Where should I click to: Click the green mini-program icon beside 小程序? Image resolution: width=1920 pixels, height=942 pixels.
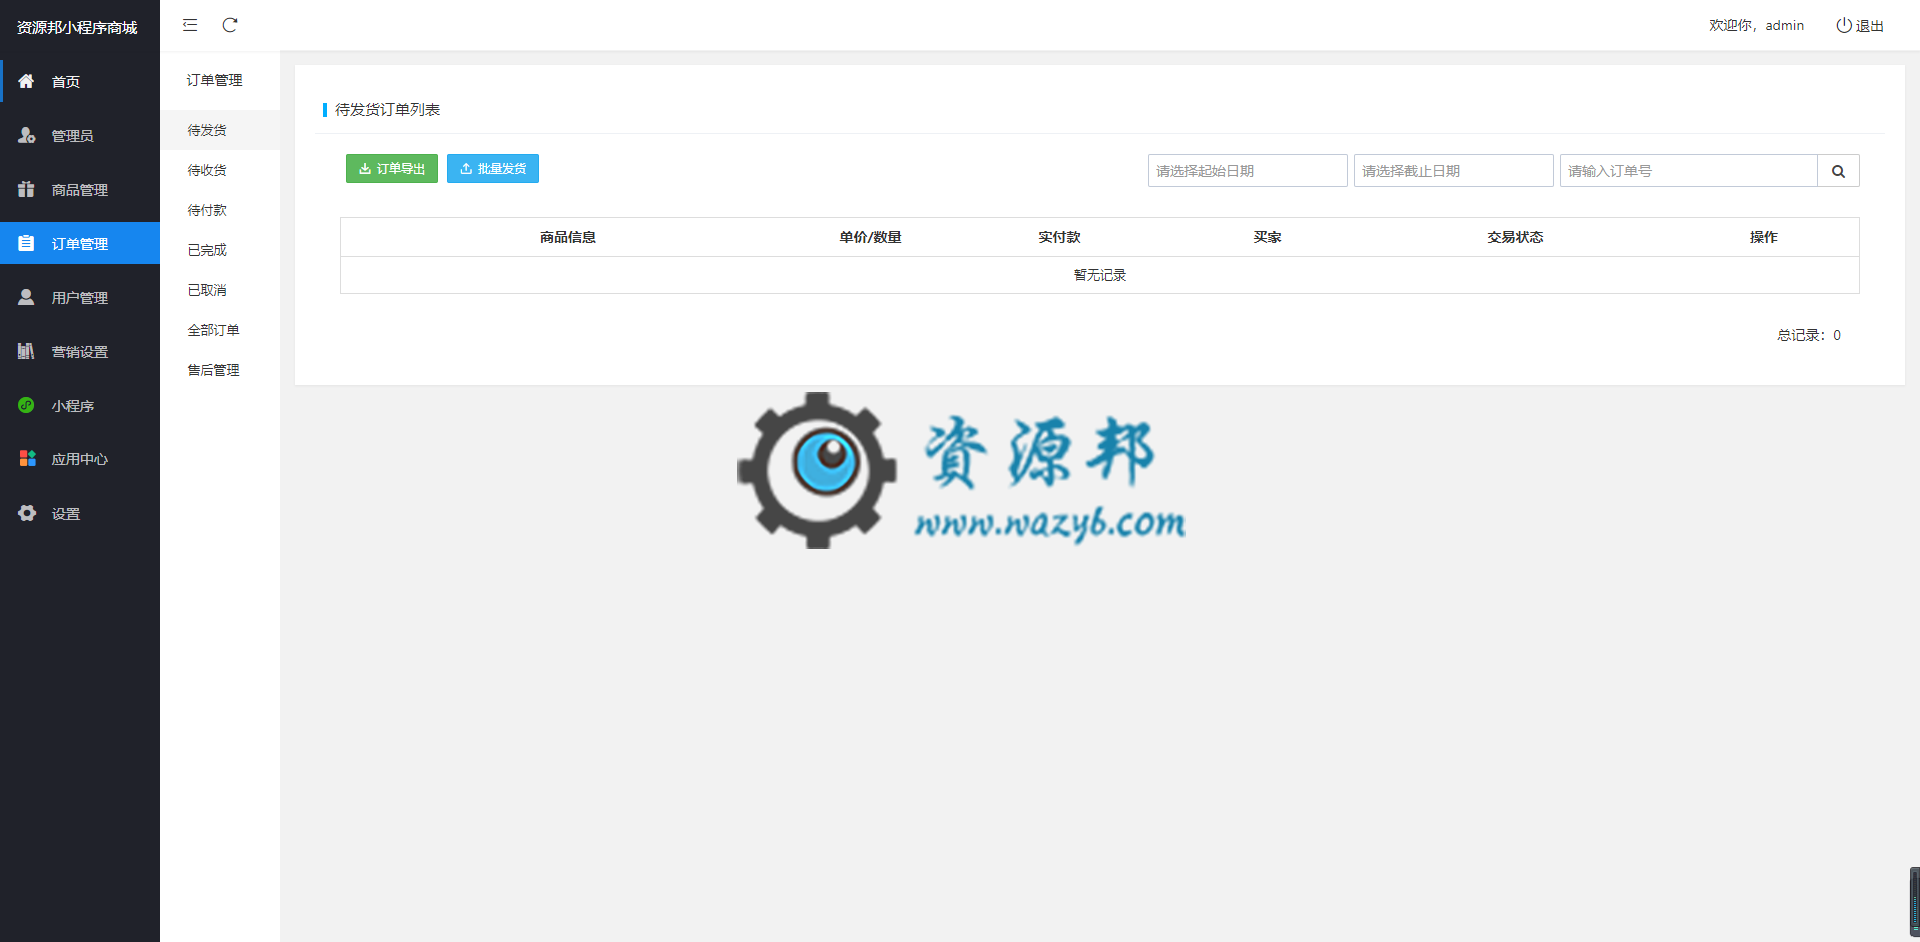[27, 405]
